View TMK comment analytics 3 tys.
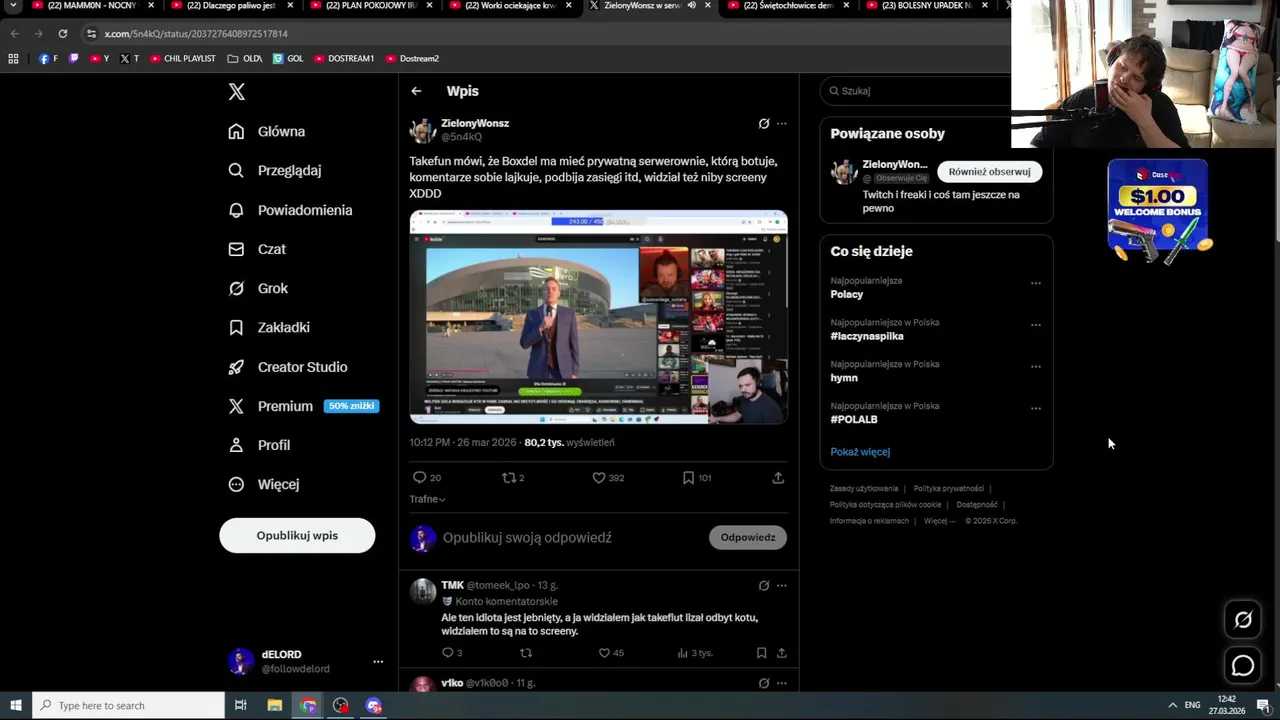1280x720 pixels. pyautogui.click(x=695, y=653)
